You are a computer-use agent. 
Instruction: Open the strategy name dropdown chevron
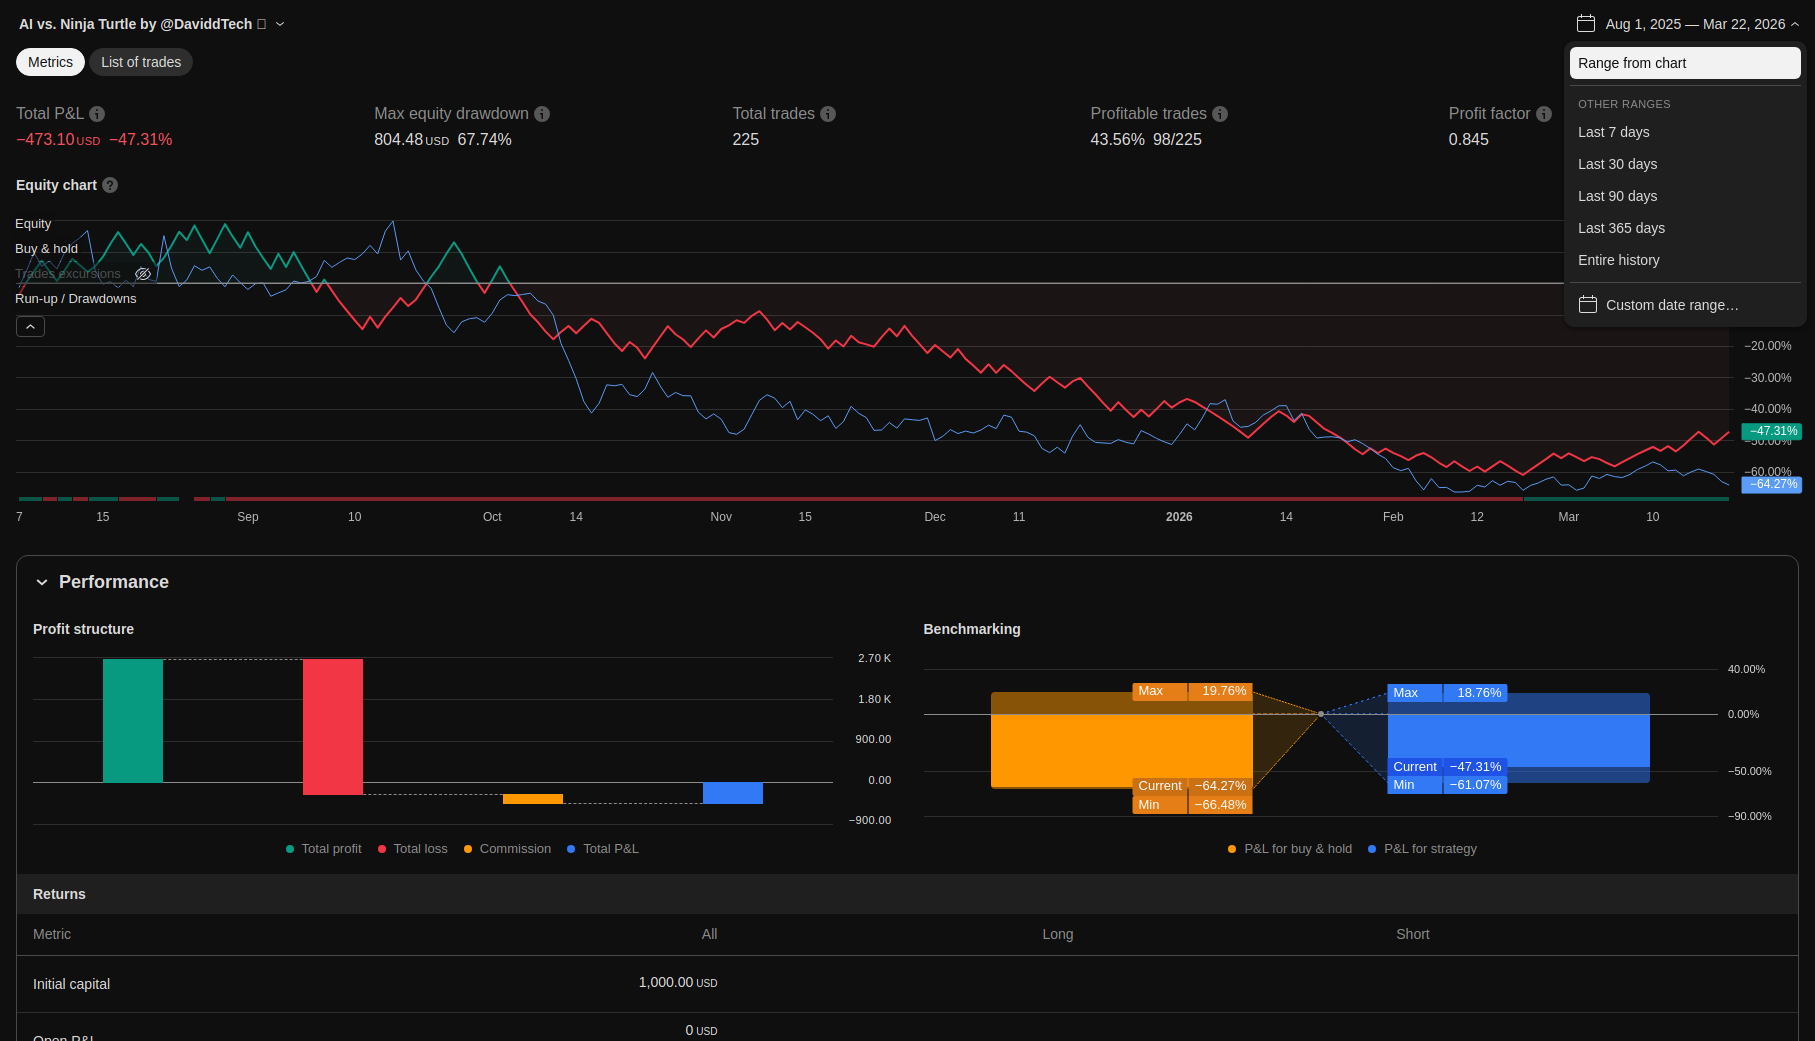tap(280, 24)
